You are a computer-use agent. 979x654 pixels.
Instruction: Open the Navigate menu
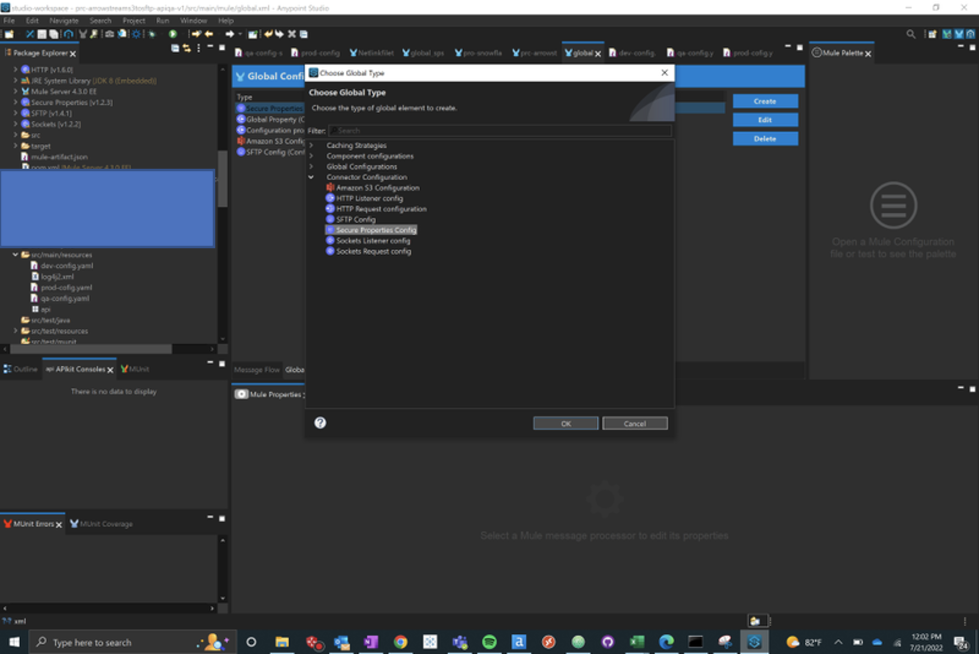click(x=64, y=21)
